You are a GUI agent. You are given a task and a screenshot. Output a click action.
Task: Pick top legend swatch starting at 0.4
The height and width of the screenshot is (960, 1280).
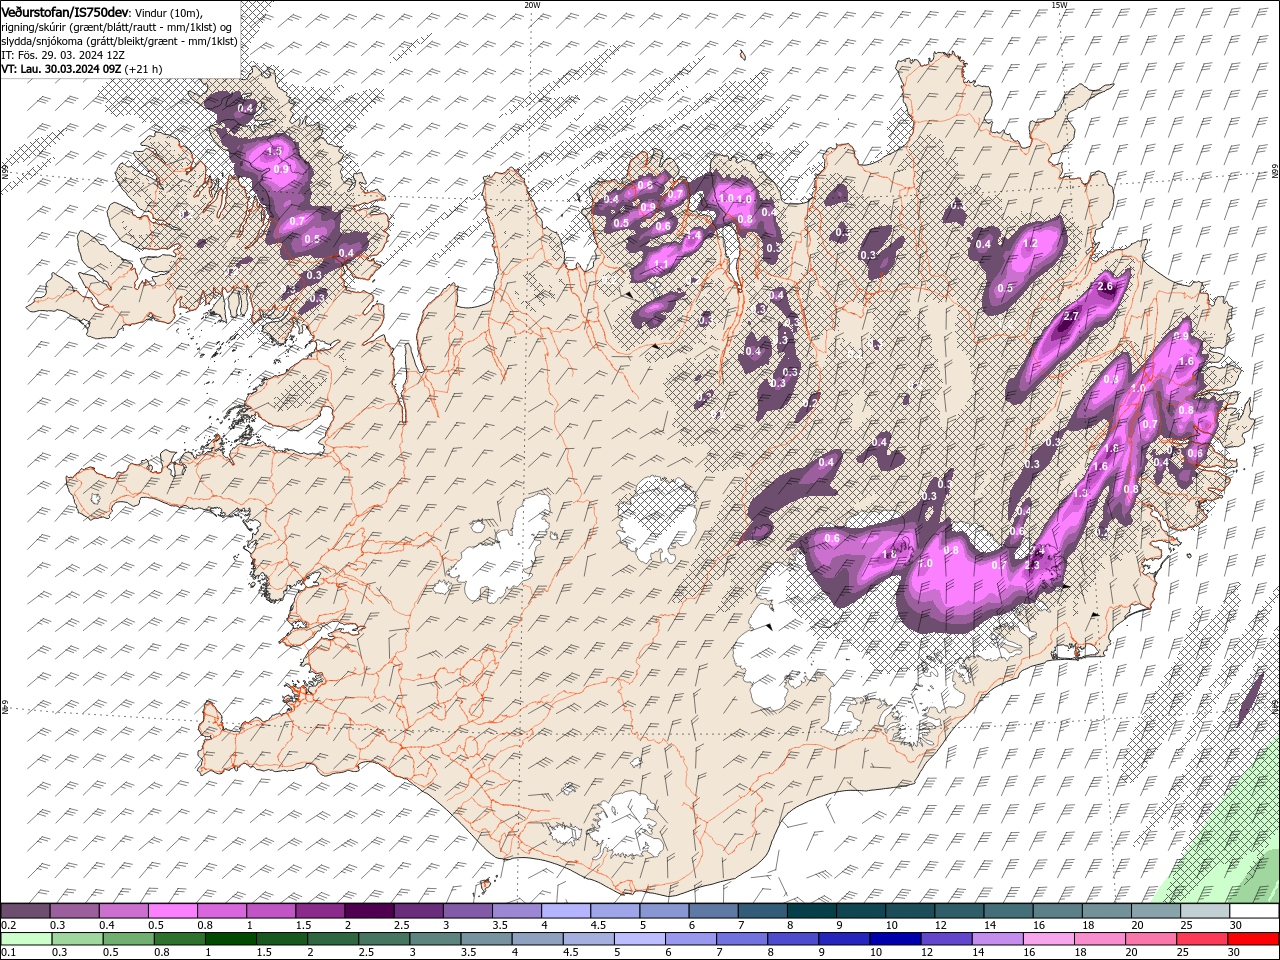[x=123, y=911]
